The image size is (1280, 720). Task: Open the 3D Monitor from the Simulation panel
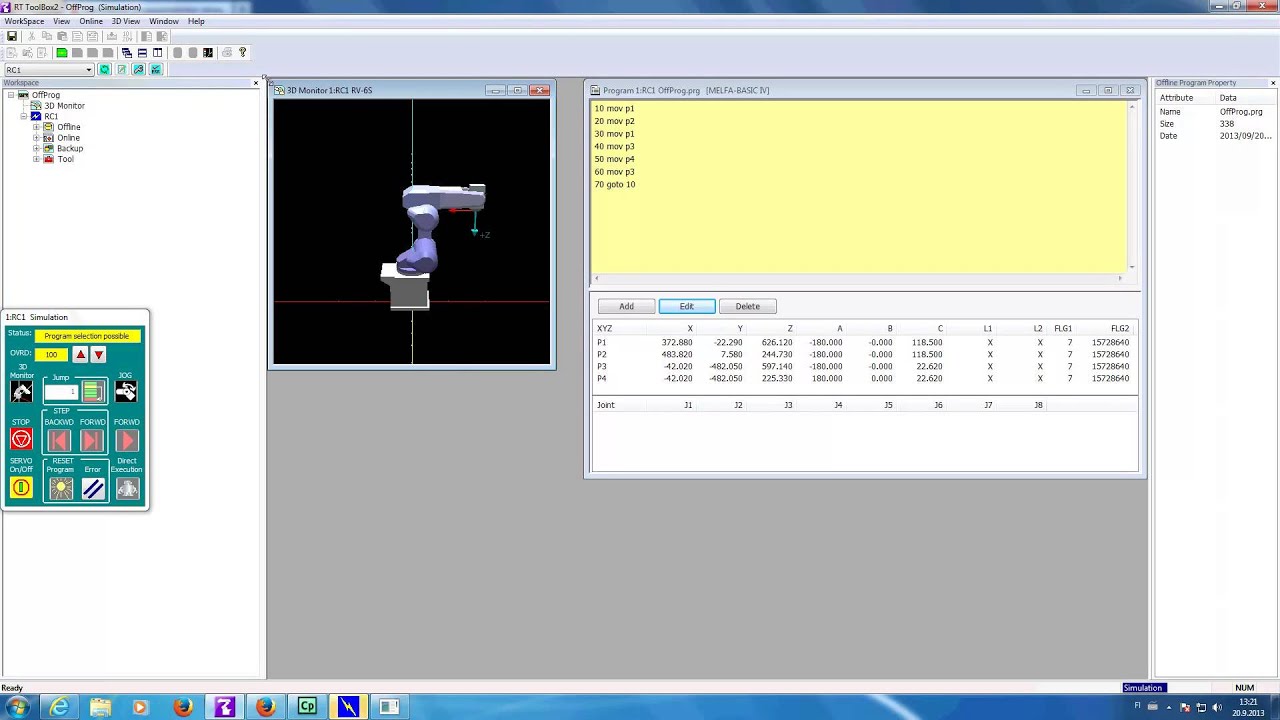click(x=21, y=392)
